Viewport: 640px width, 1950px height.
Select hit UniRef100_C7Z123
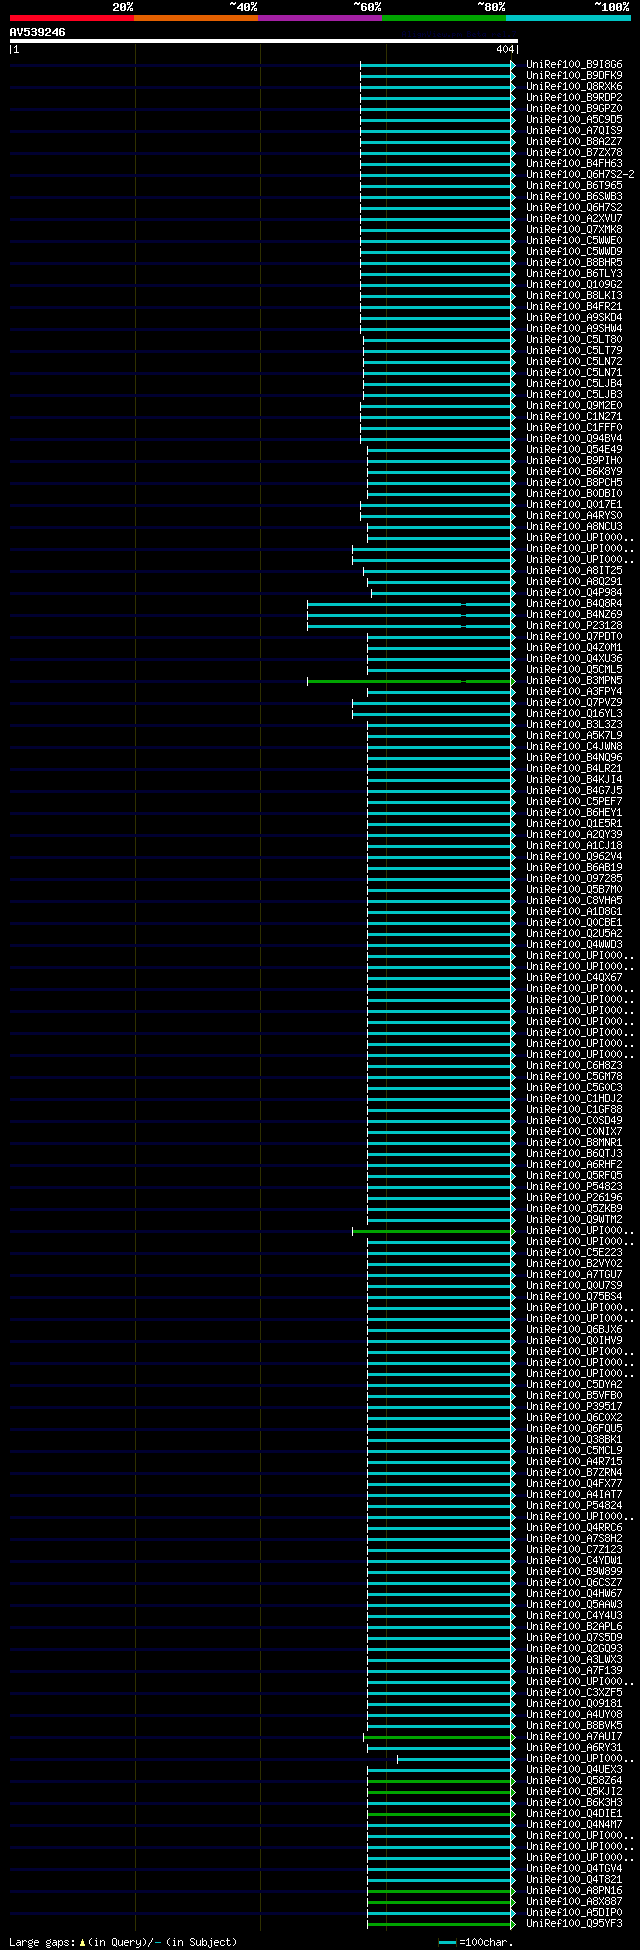click(x=574, y=1549)
